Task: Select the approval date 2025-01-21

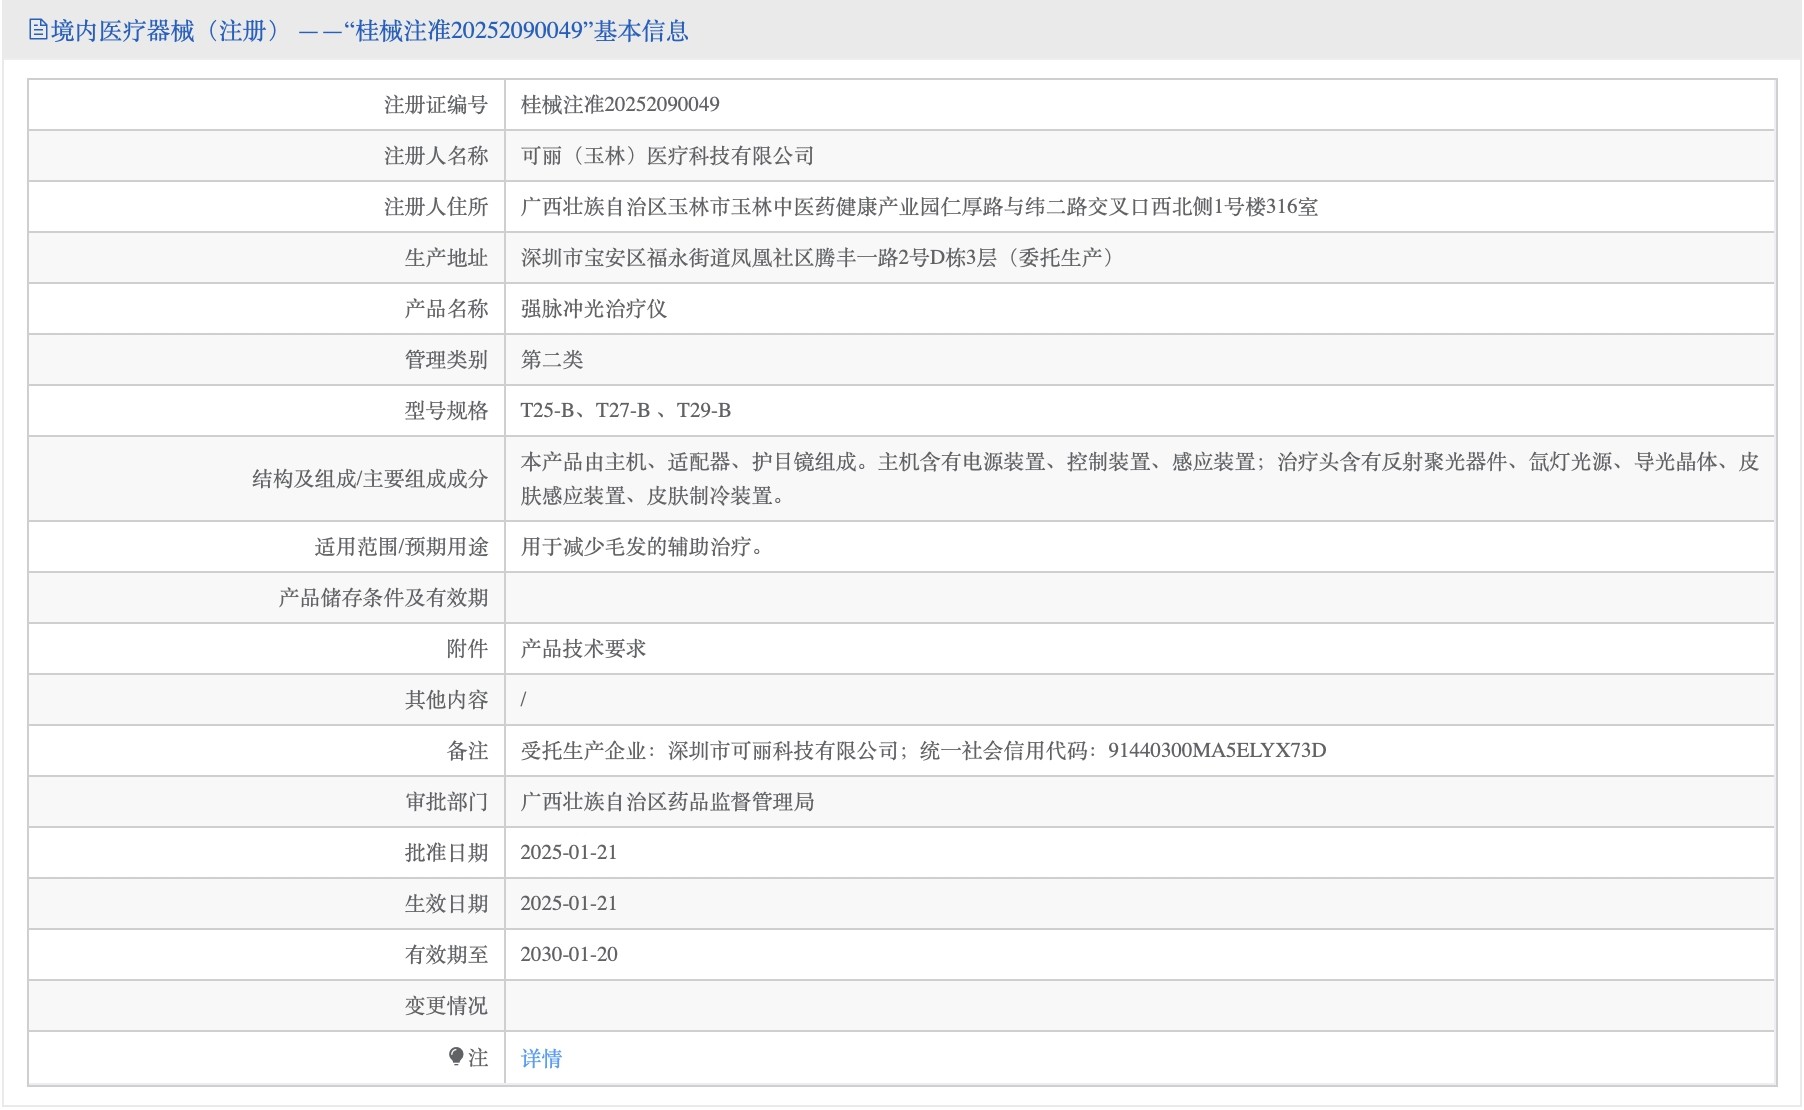Action: coord(569,852)
